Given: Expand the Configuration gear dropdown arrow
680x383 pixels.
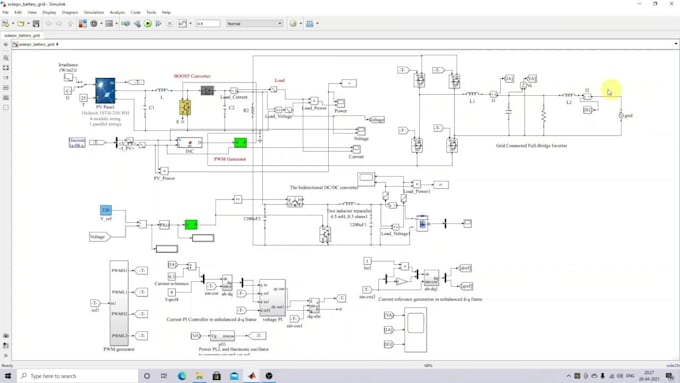Looking at the screenshot, I should (x=101, y=23).
